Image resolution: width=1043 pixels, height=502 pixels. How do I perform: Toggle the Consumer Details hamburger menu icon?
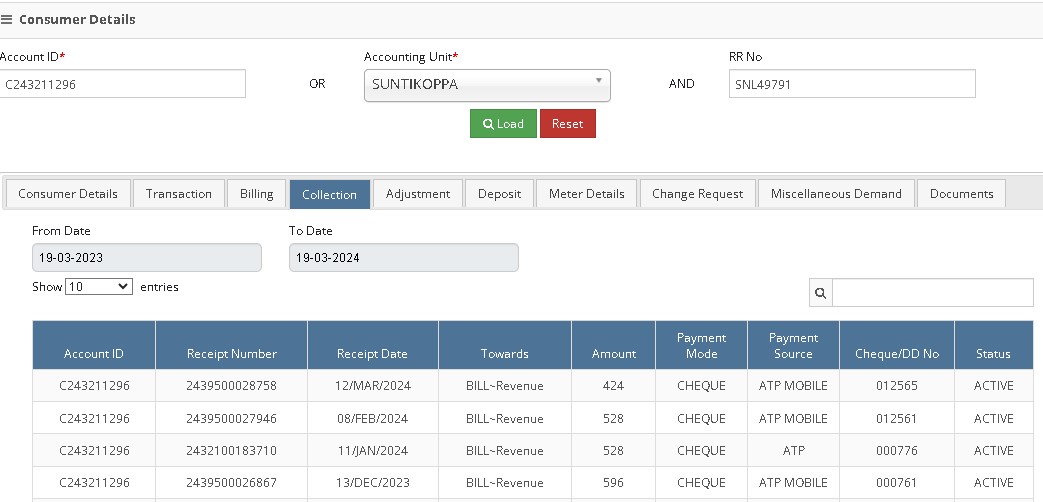(x=7, y=20)
